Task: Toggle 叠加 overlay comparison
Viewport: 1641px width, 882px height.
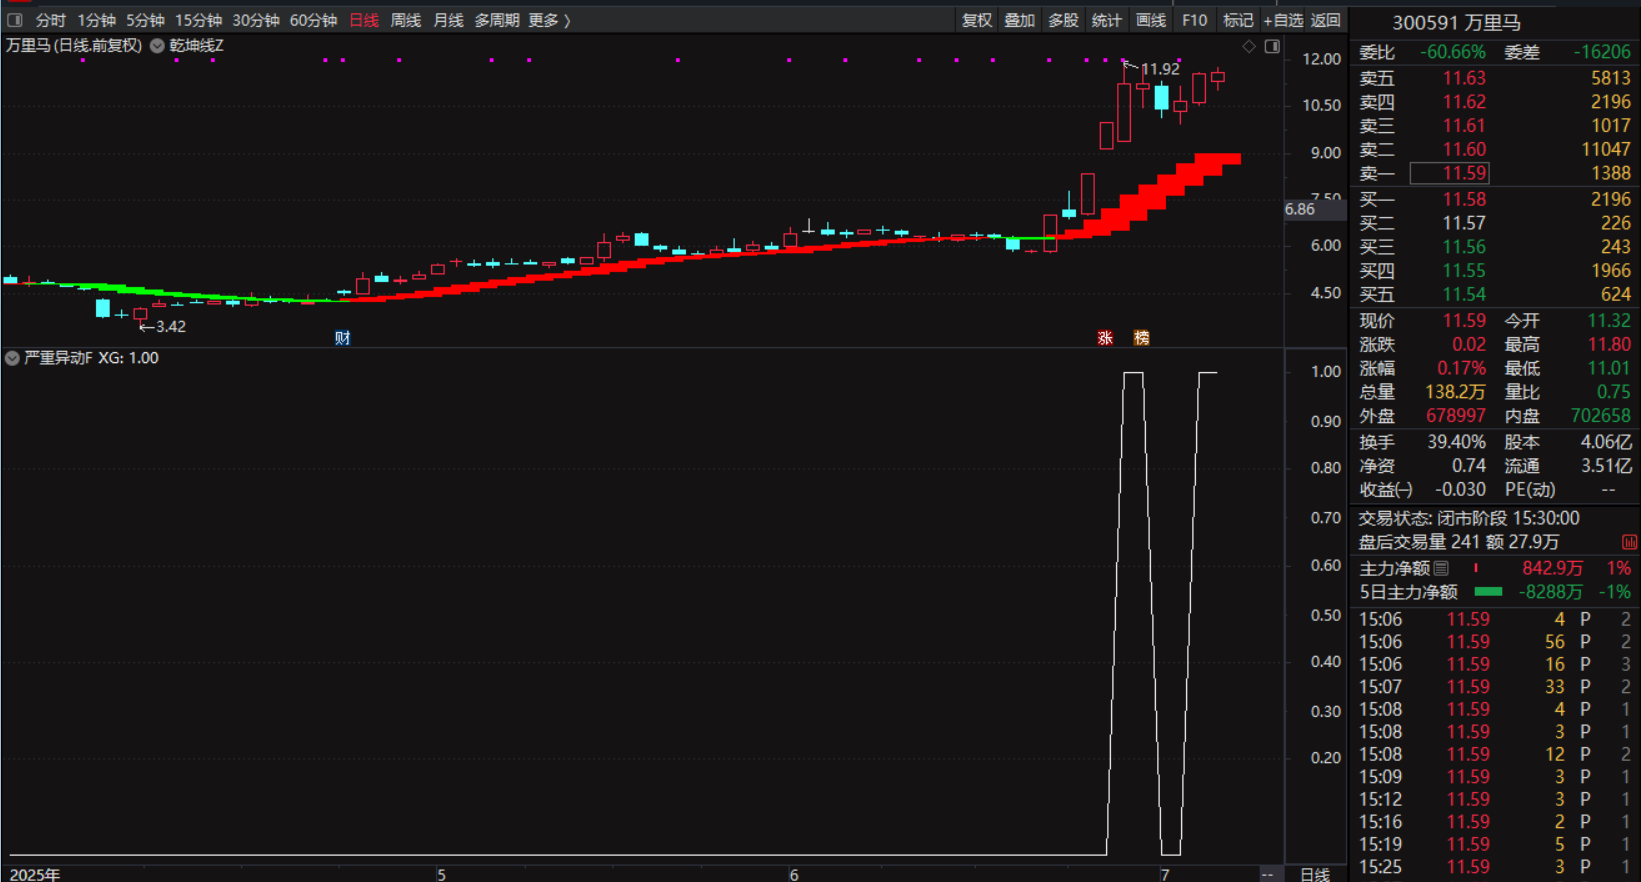Action: click(x=1019, y=20)
